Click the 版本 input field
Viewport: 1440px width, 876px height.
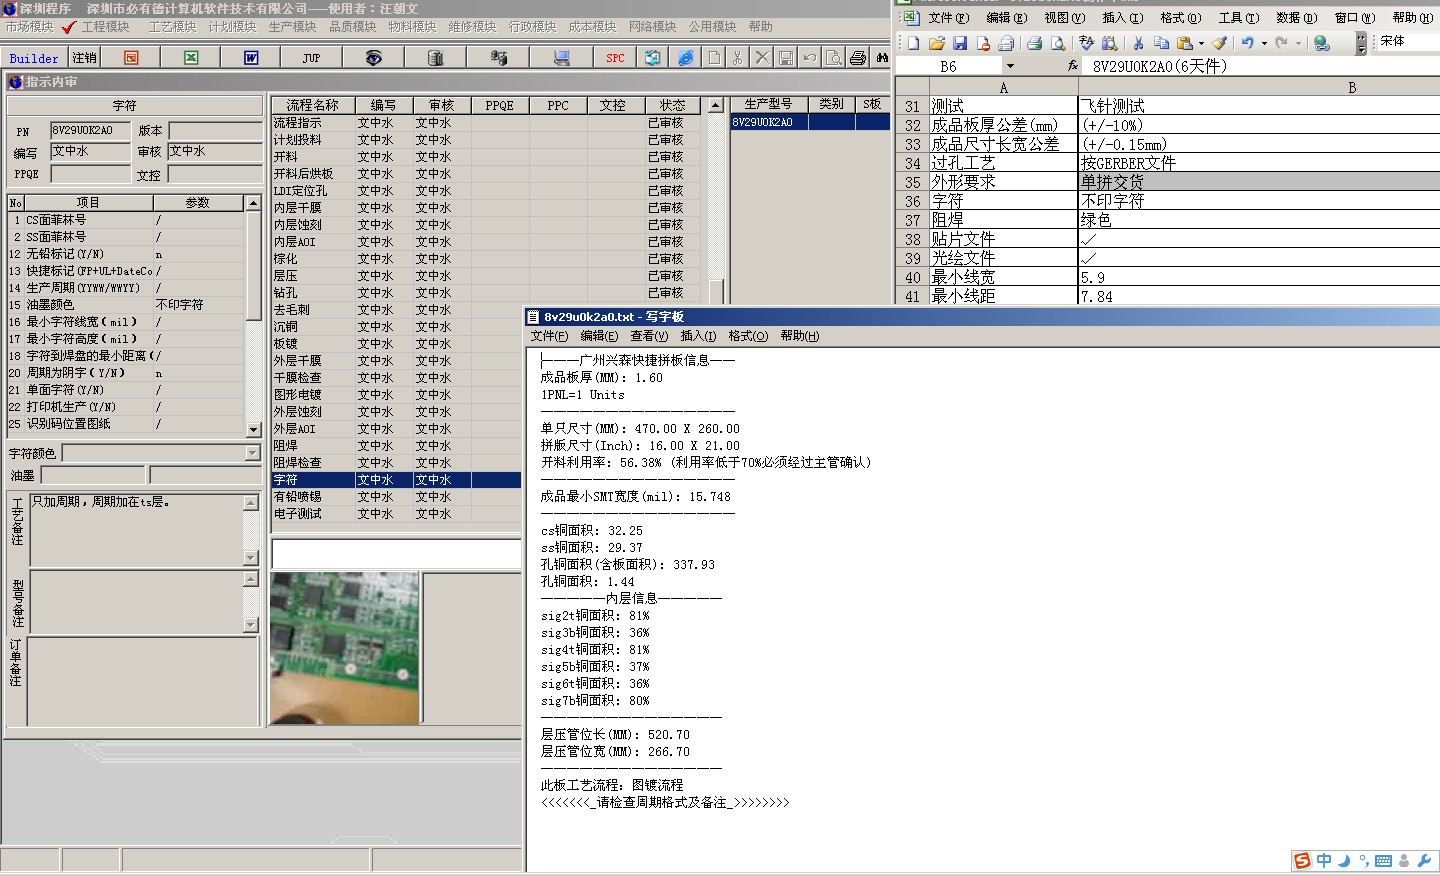(215, 131)
